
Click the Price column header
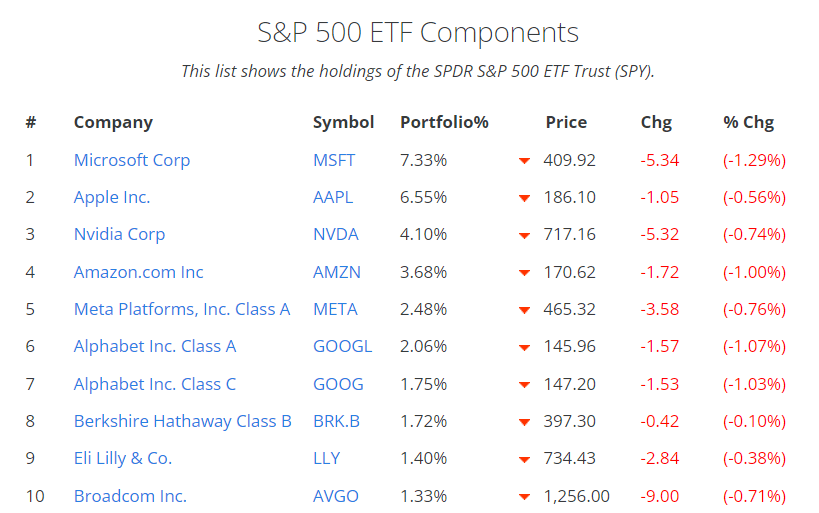(566, 122)
